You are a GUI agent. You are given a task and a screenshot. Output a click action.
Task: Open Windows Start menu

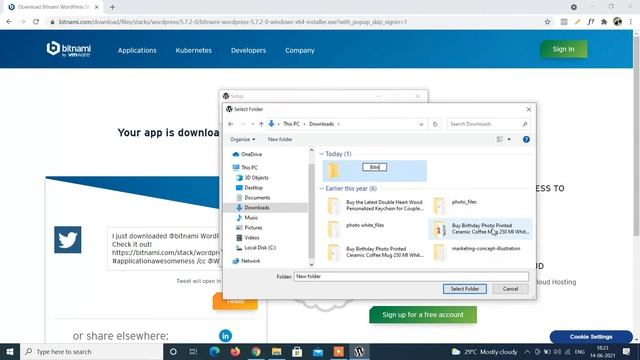10,352
